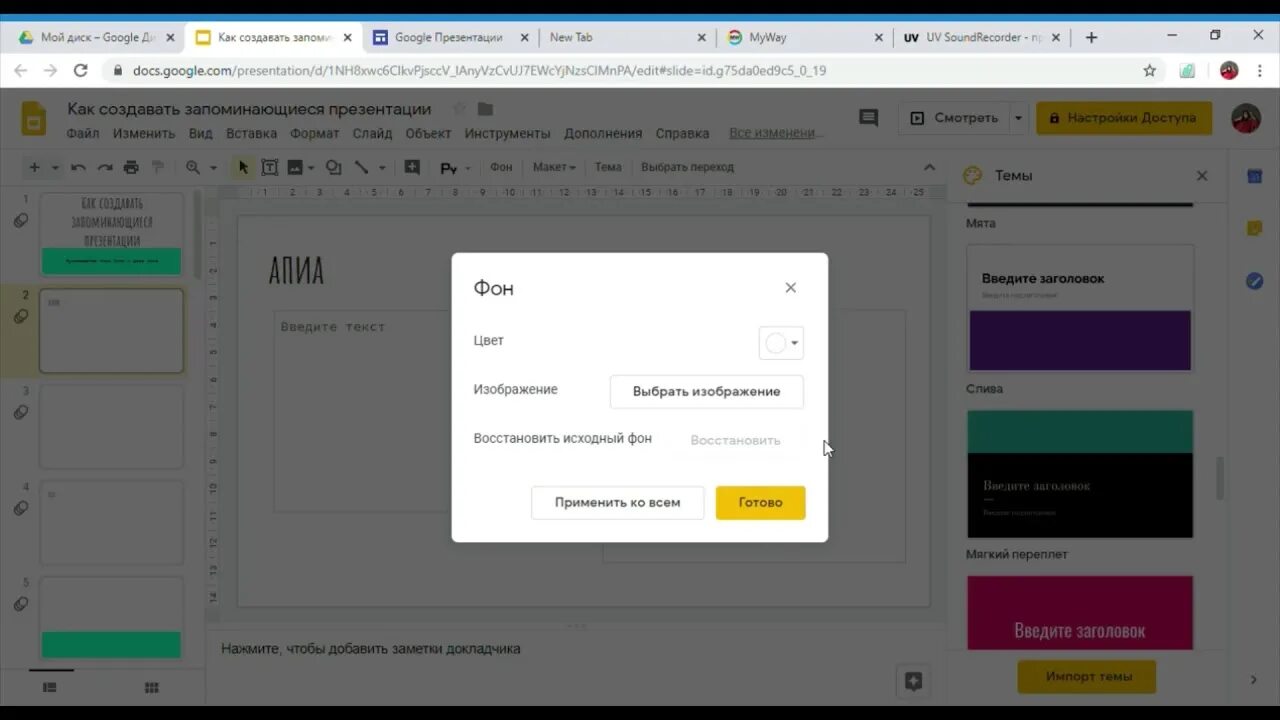Open the Изменить menu

(x=144, y=133)
